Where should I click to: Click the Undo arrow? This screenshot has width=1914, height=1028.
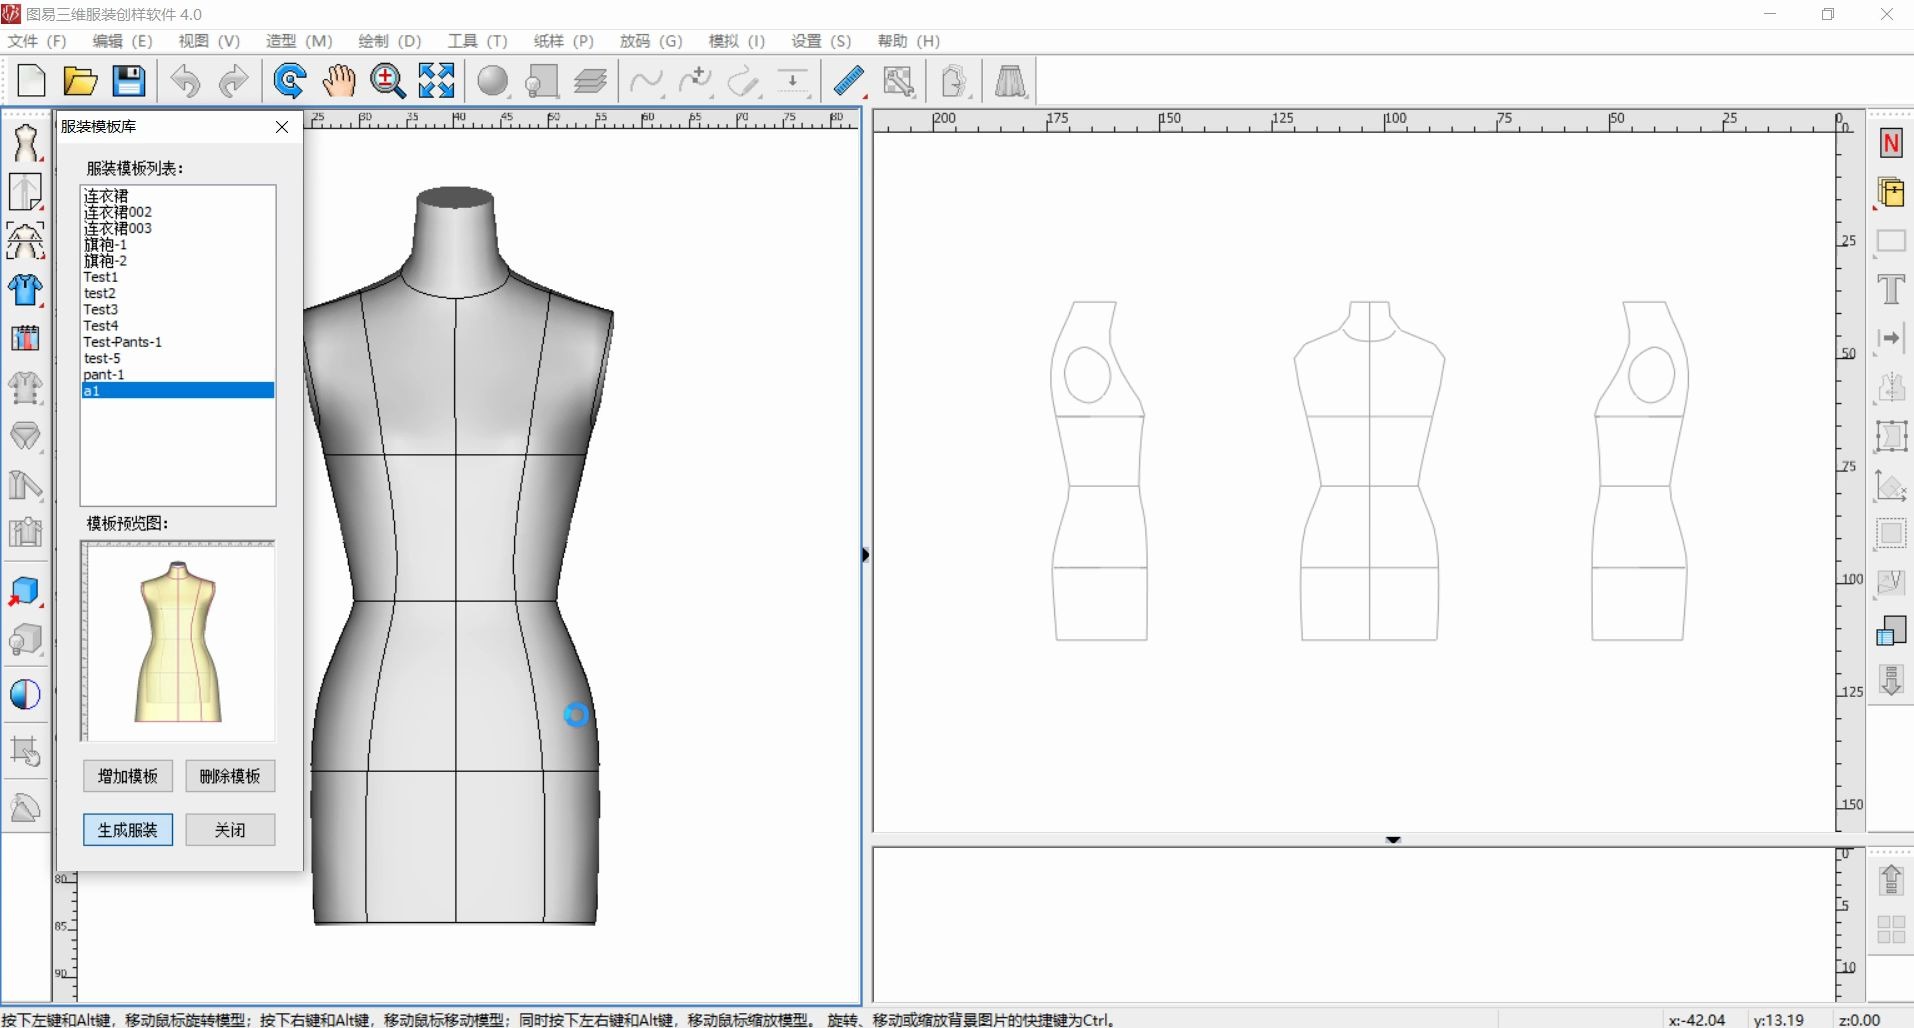point(185,81)
